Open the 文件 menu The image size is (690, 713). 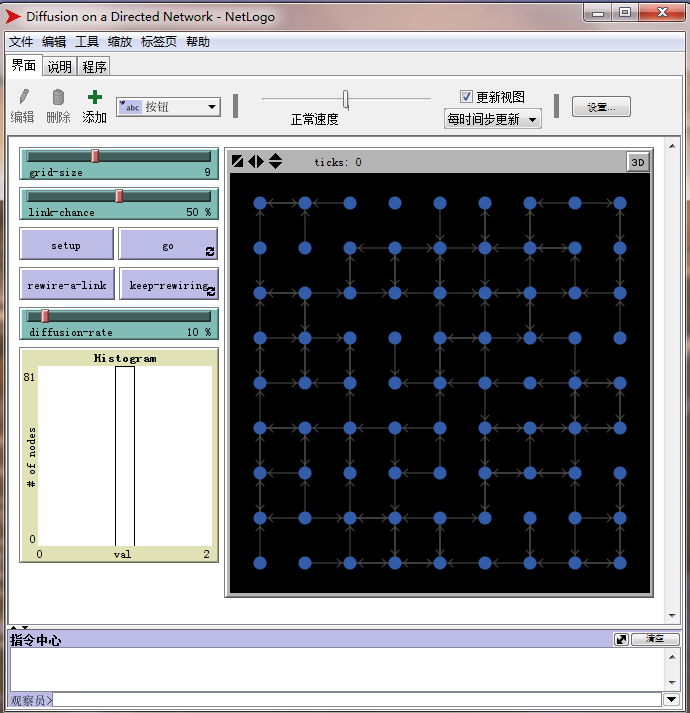[21, 42]
